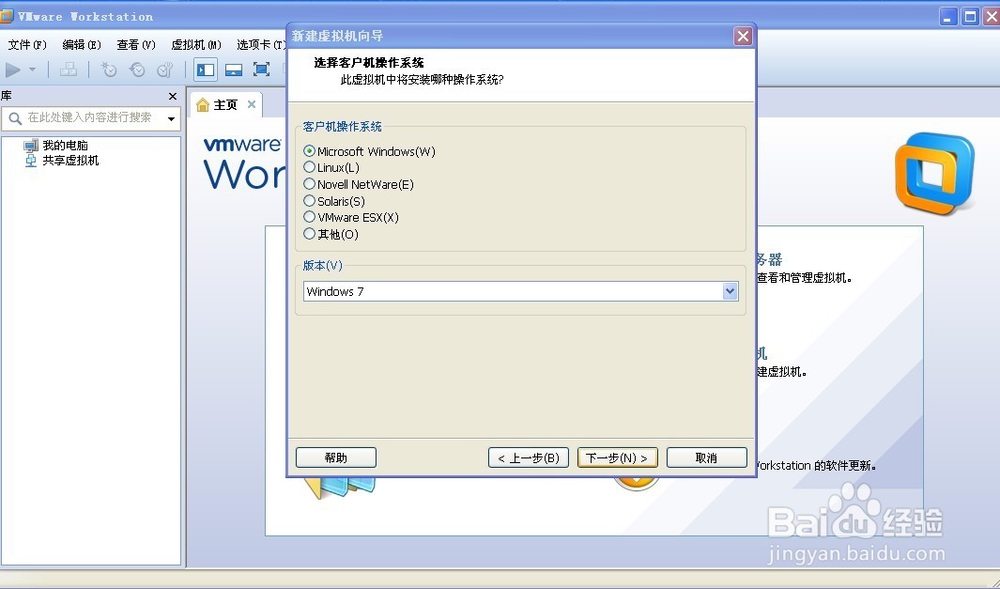Viewport: 1000px width, 589px height.
Task: Open the 文件(F) menu
Action: tap(27, 45)
